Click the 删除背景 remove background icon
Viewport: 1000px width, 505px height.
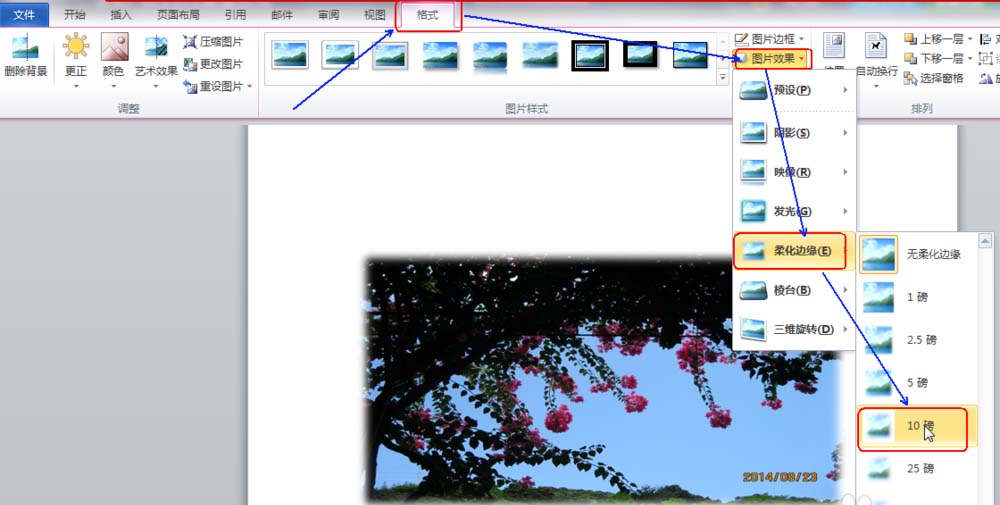25,56
